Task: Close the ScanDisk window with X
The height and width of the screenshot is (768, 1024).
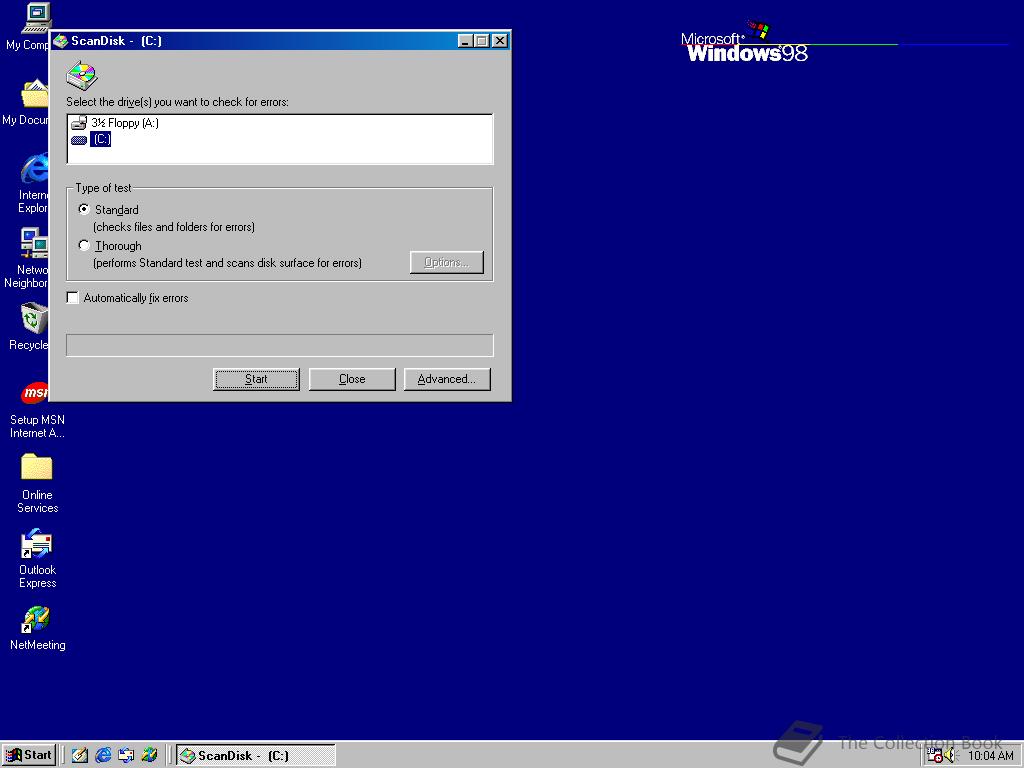Action: pos(500,41)
